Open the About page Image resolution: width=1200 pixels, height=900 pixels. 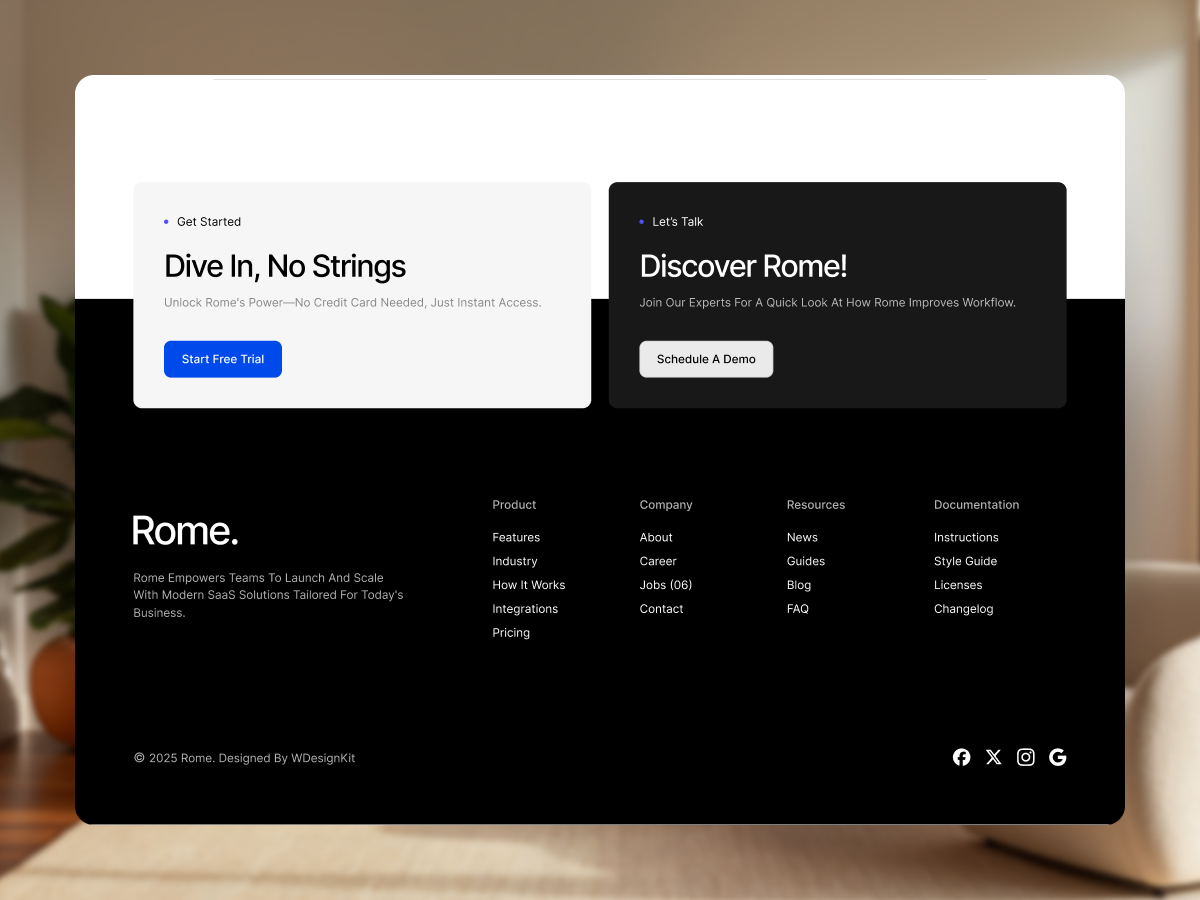coord(656,537)
